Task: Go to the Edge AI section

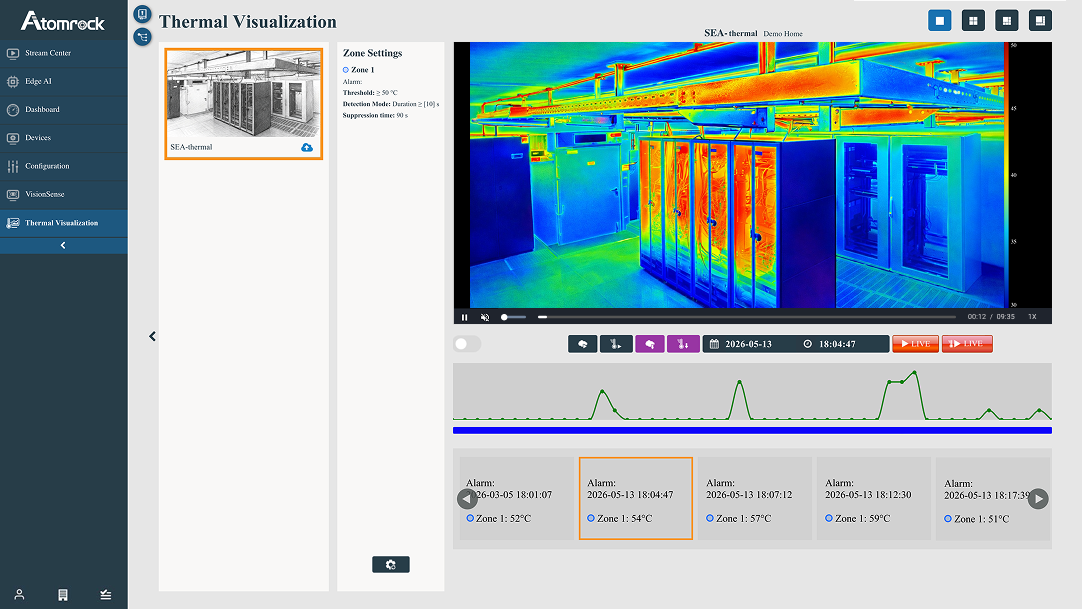Action: [63, 81]
